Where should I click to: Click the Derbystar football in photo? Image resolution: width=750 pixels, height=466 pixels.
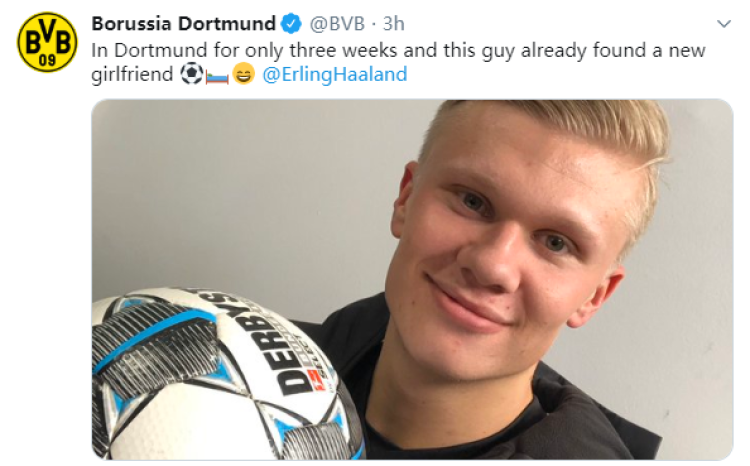225,374
